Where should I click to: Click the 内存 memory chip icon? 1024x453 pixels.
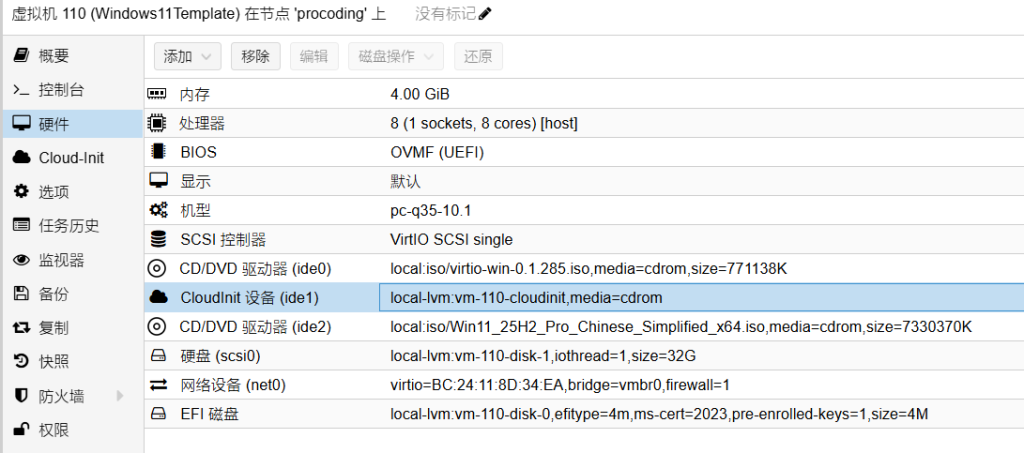157,94
